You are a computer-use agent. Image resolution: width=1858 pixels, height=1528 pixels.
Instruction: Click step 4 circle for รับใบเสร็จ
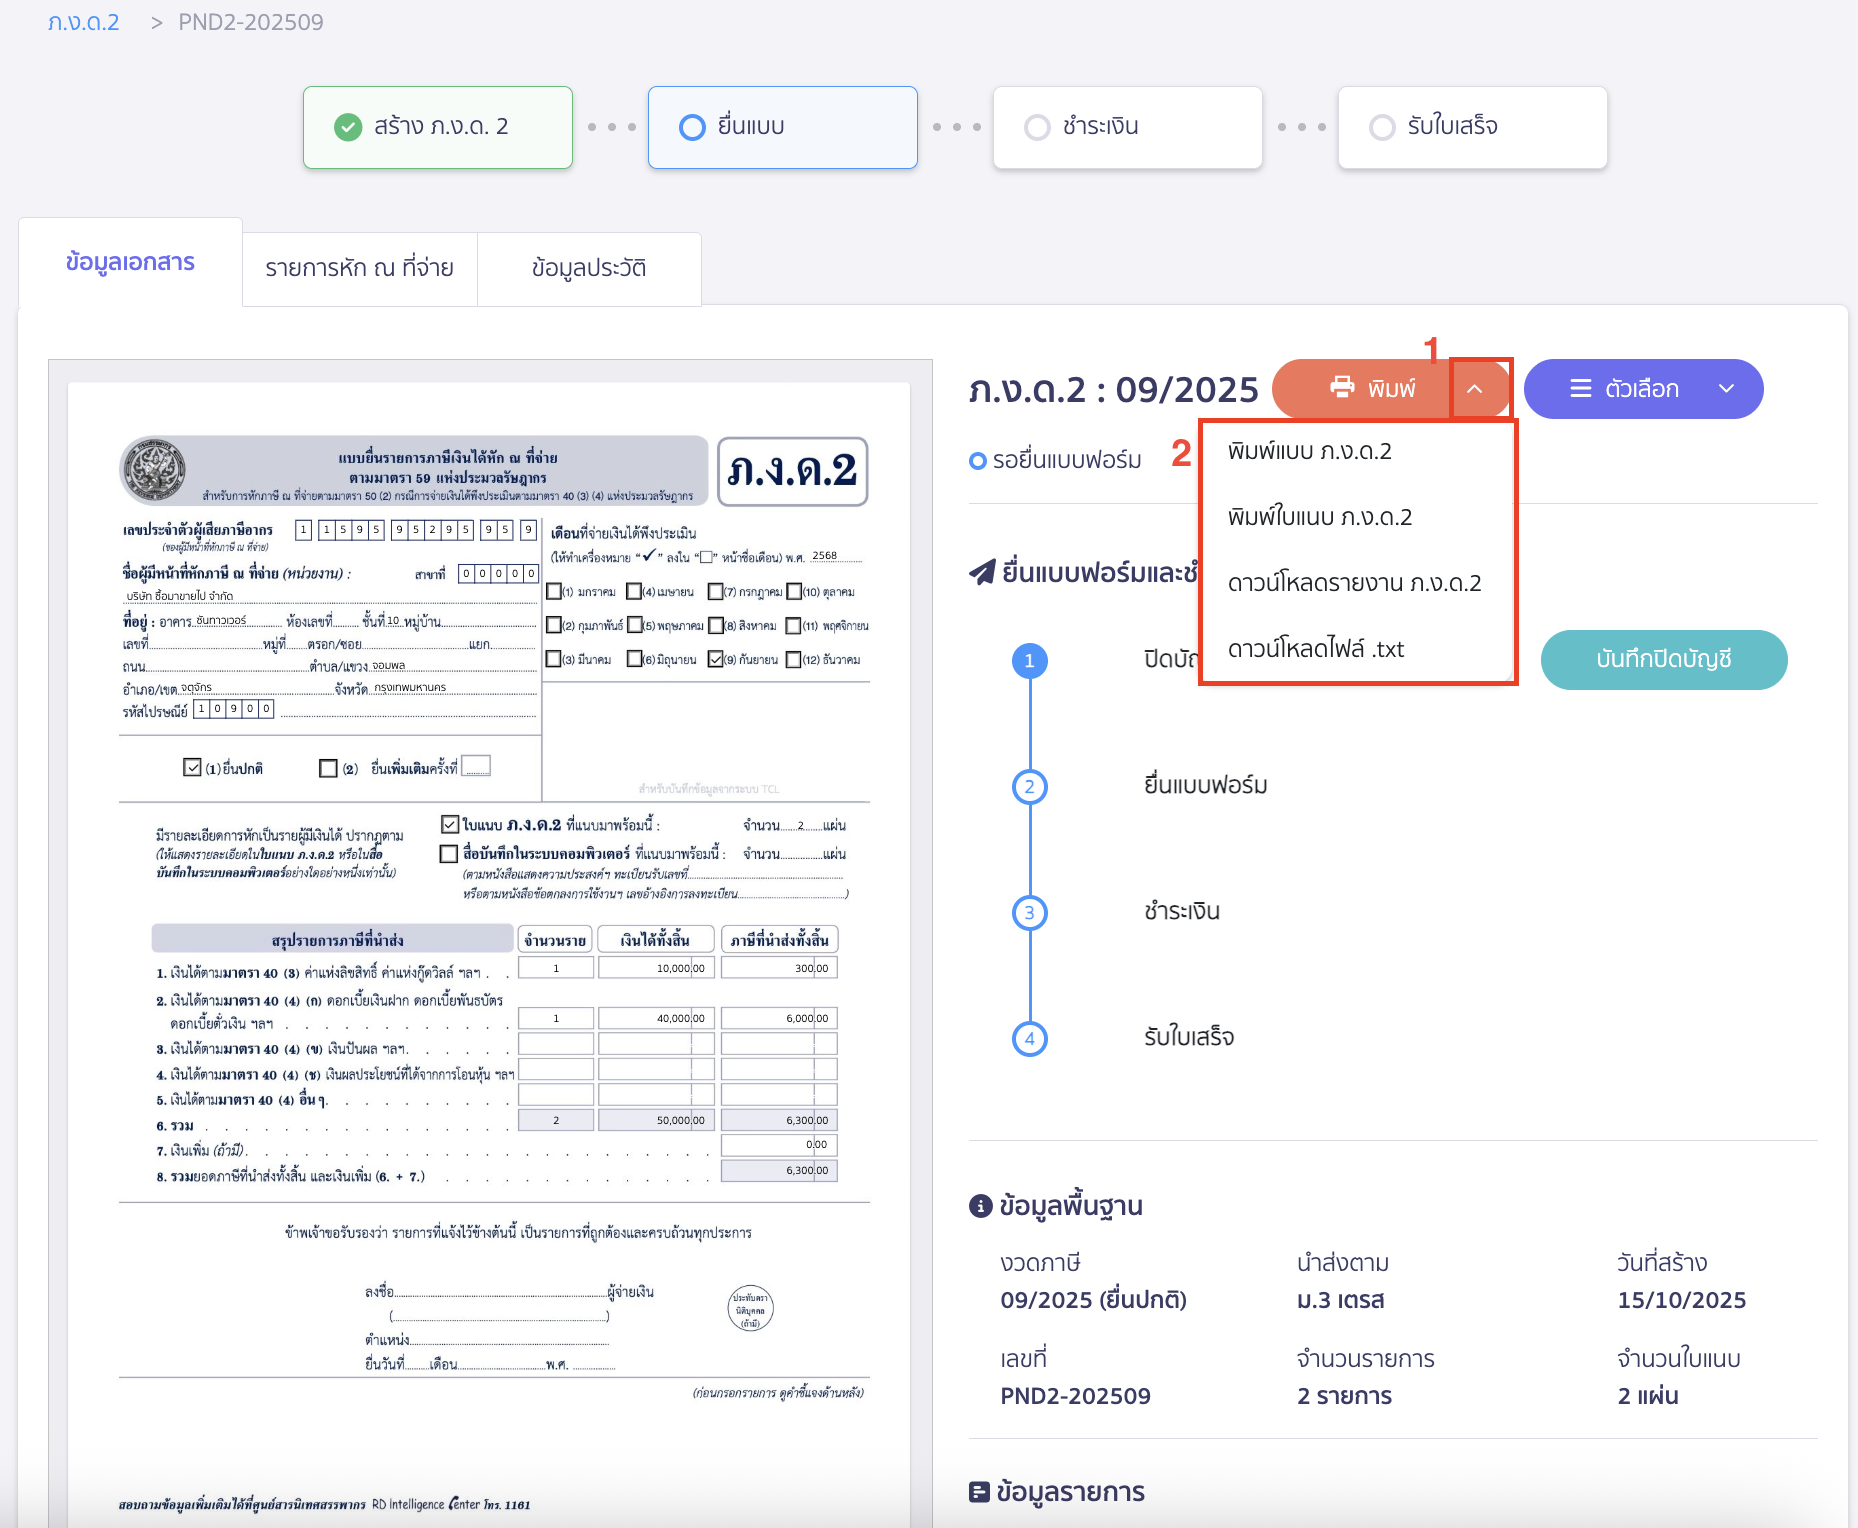(x=1029, y=1038)
